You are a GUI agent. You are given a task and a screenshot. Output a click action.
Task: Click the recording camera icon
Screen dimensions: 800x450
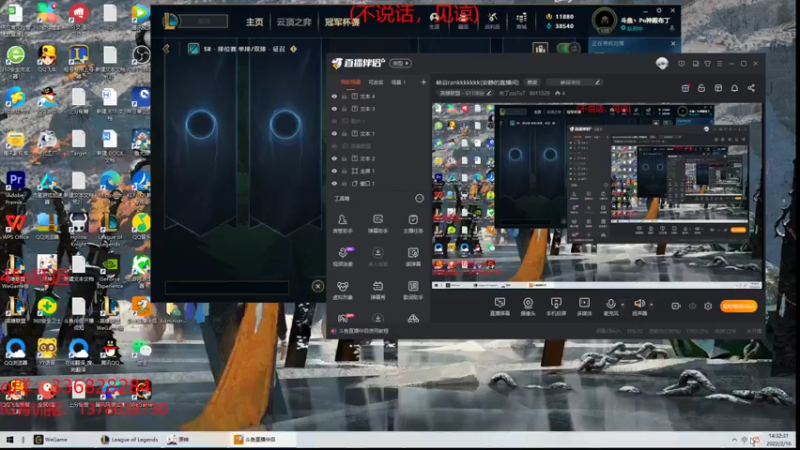676,306
